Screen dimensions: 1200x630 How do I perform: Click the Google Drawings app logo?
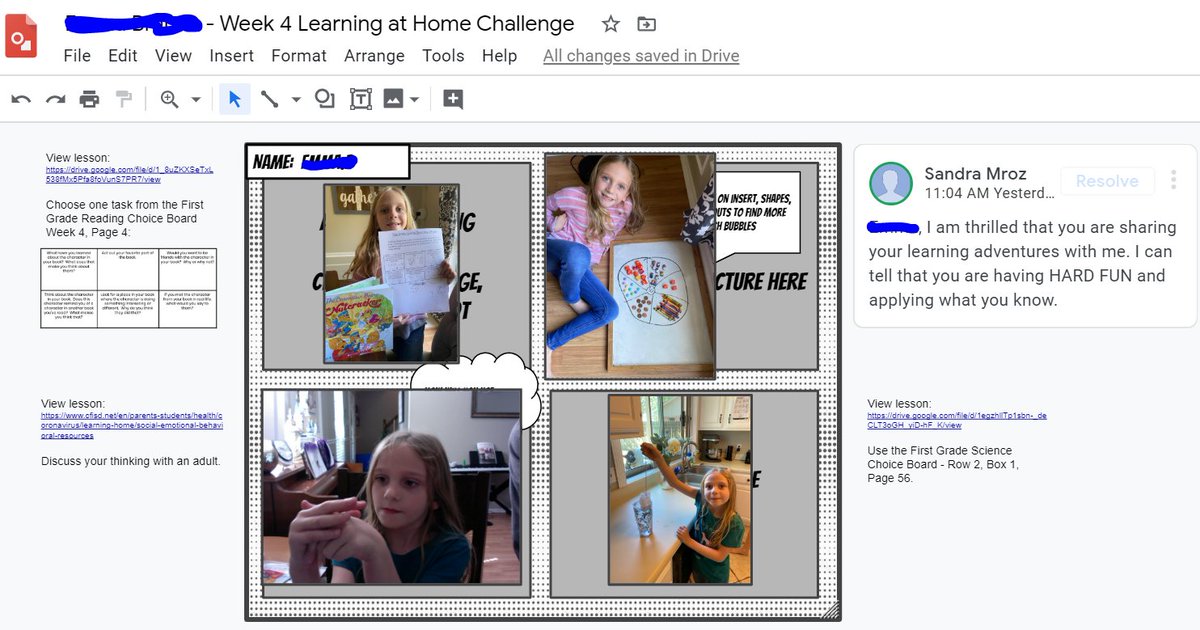click(x=21, y=37)
